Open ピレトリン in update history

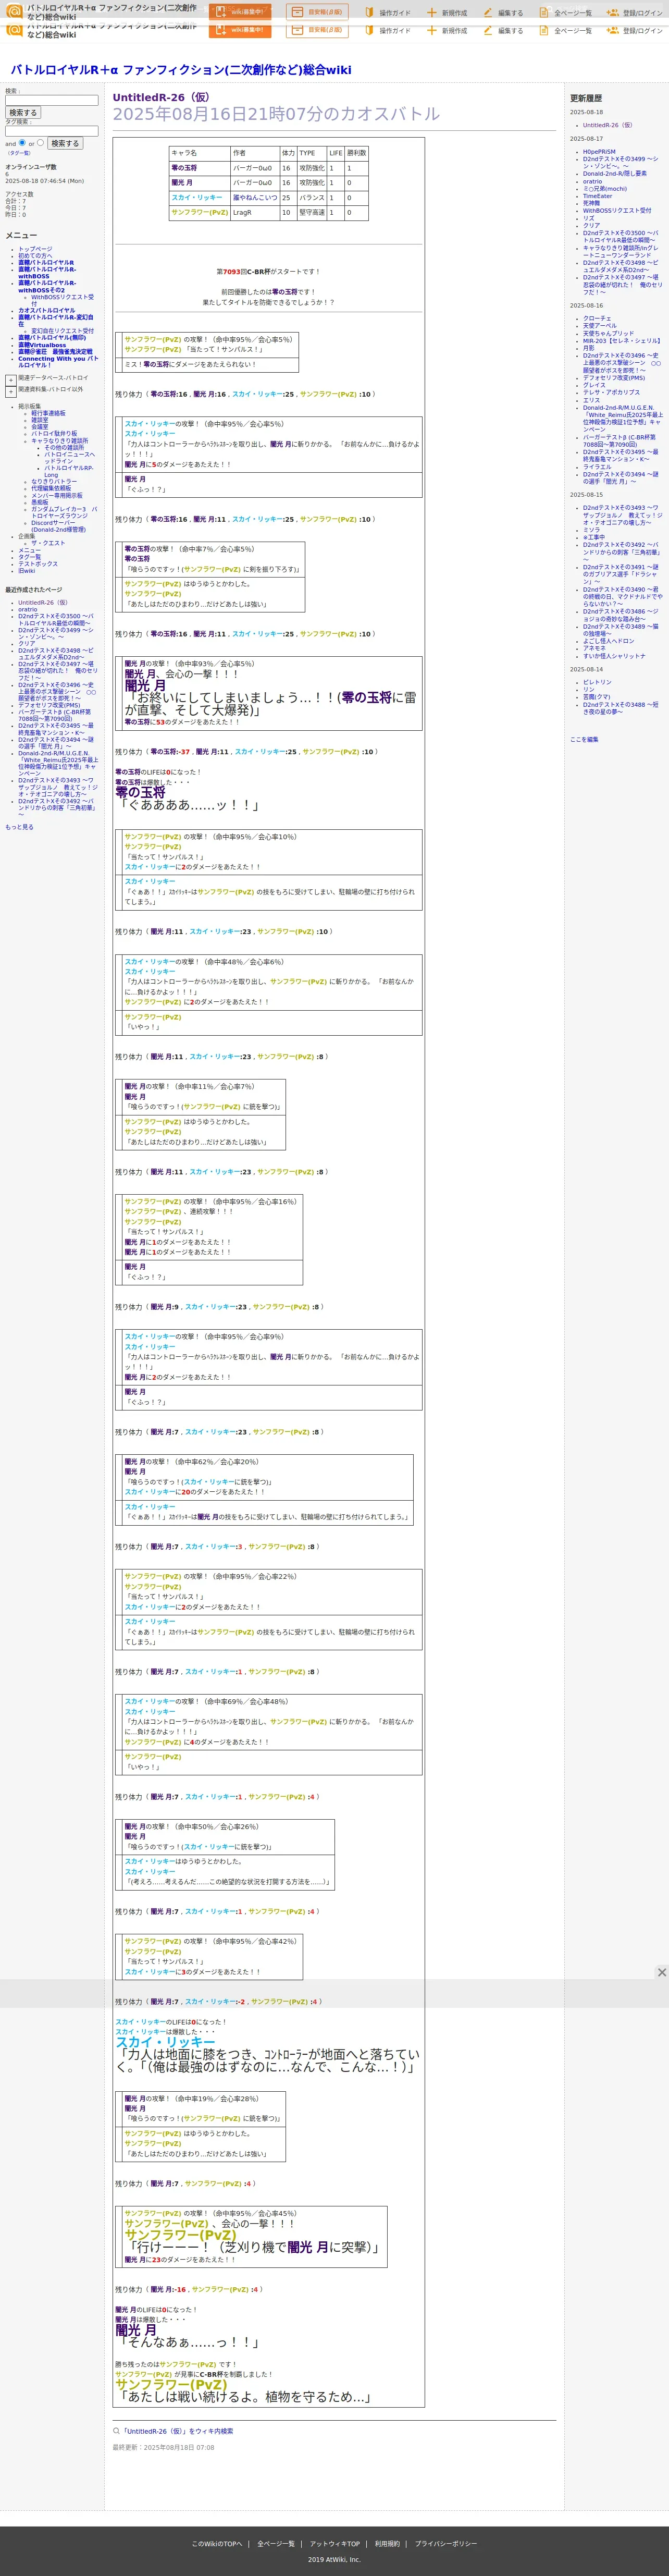(597, 683)
